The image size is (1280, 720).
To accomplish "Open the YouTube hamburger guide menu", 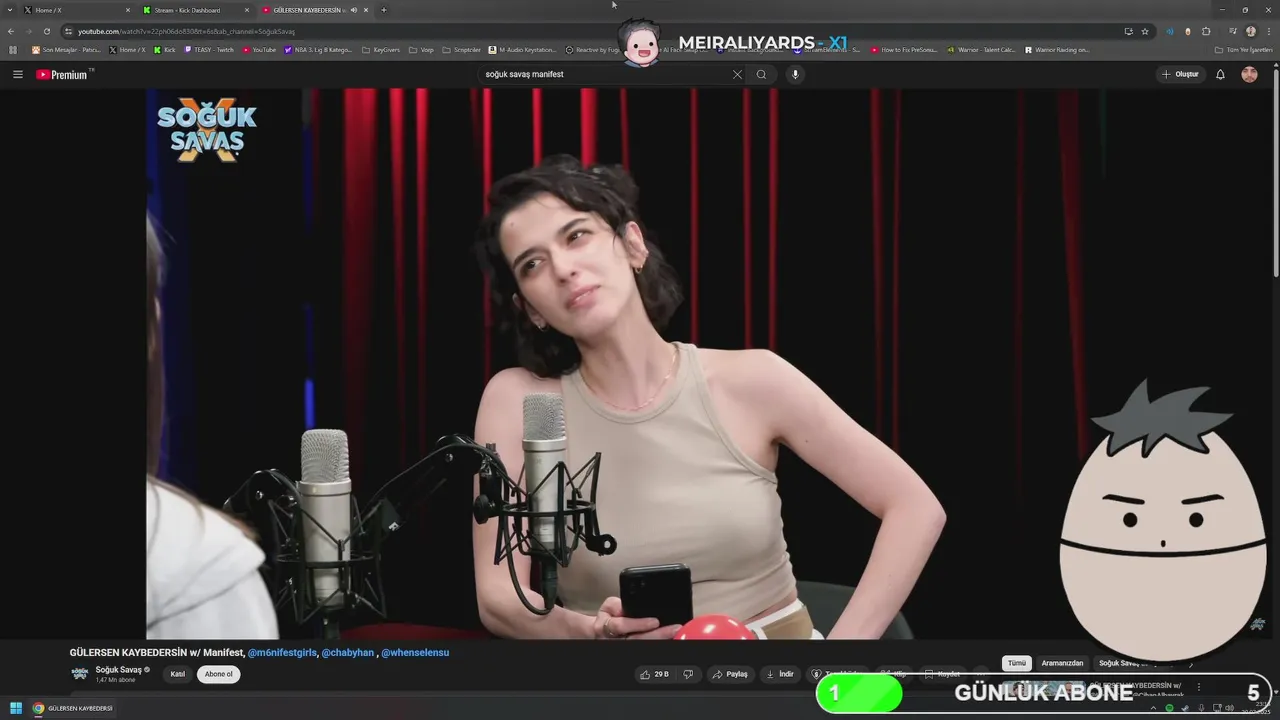I will [x=17, y=74].
